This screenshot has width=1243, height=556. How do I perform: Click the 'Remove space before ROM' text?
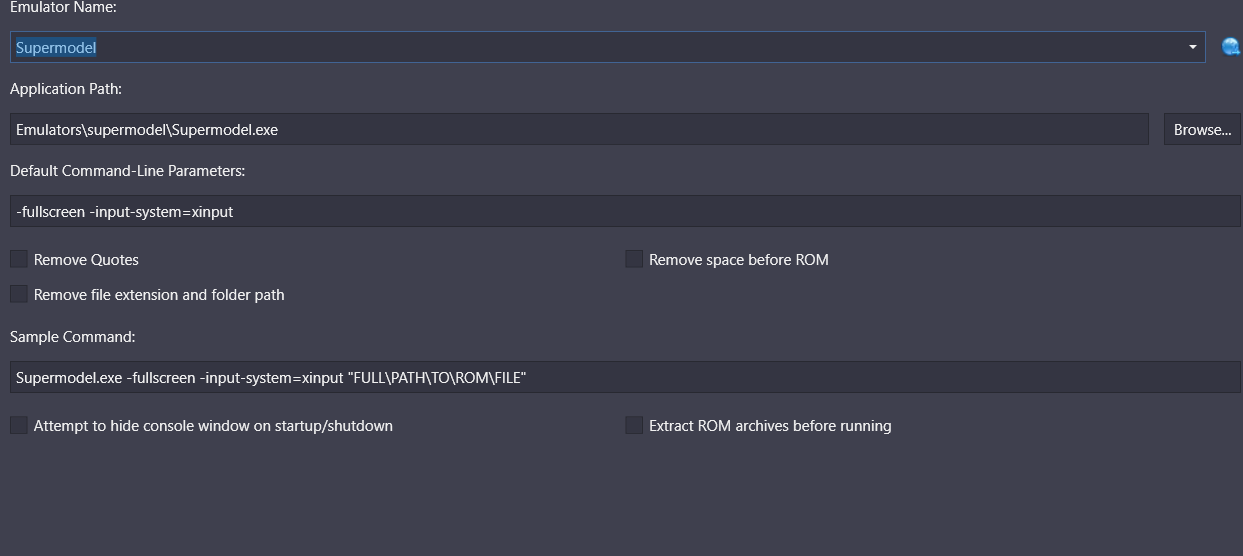(739, 259)
